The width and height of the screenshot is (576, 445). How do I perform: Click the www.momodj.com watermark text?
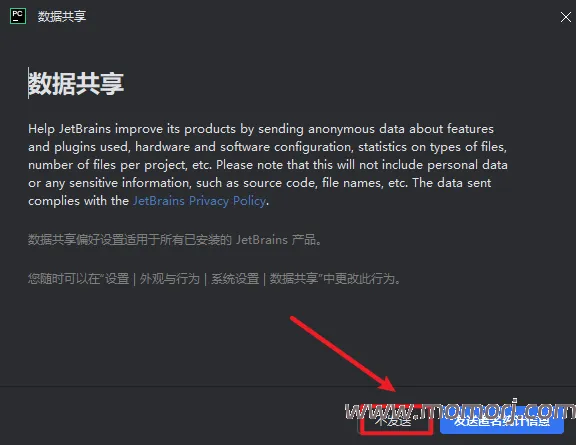coord(460,410)
